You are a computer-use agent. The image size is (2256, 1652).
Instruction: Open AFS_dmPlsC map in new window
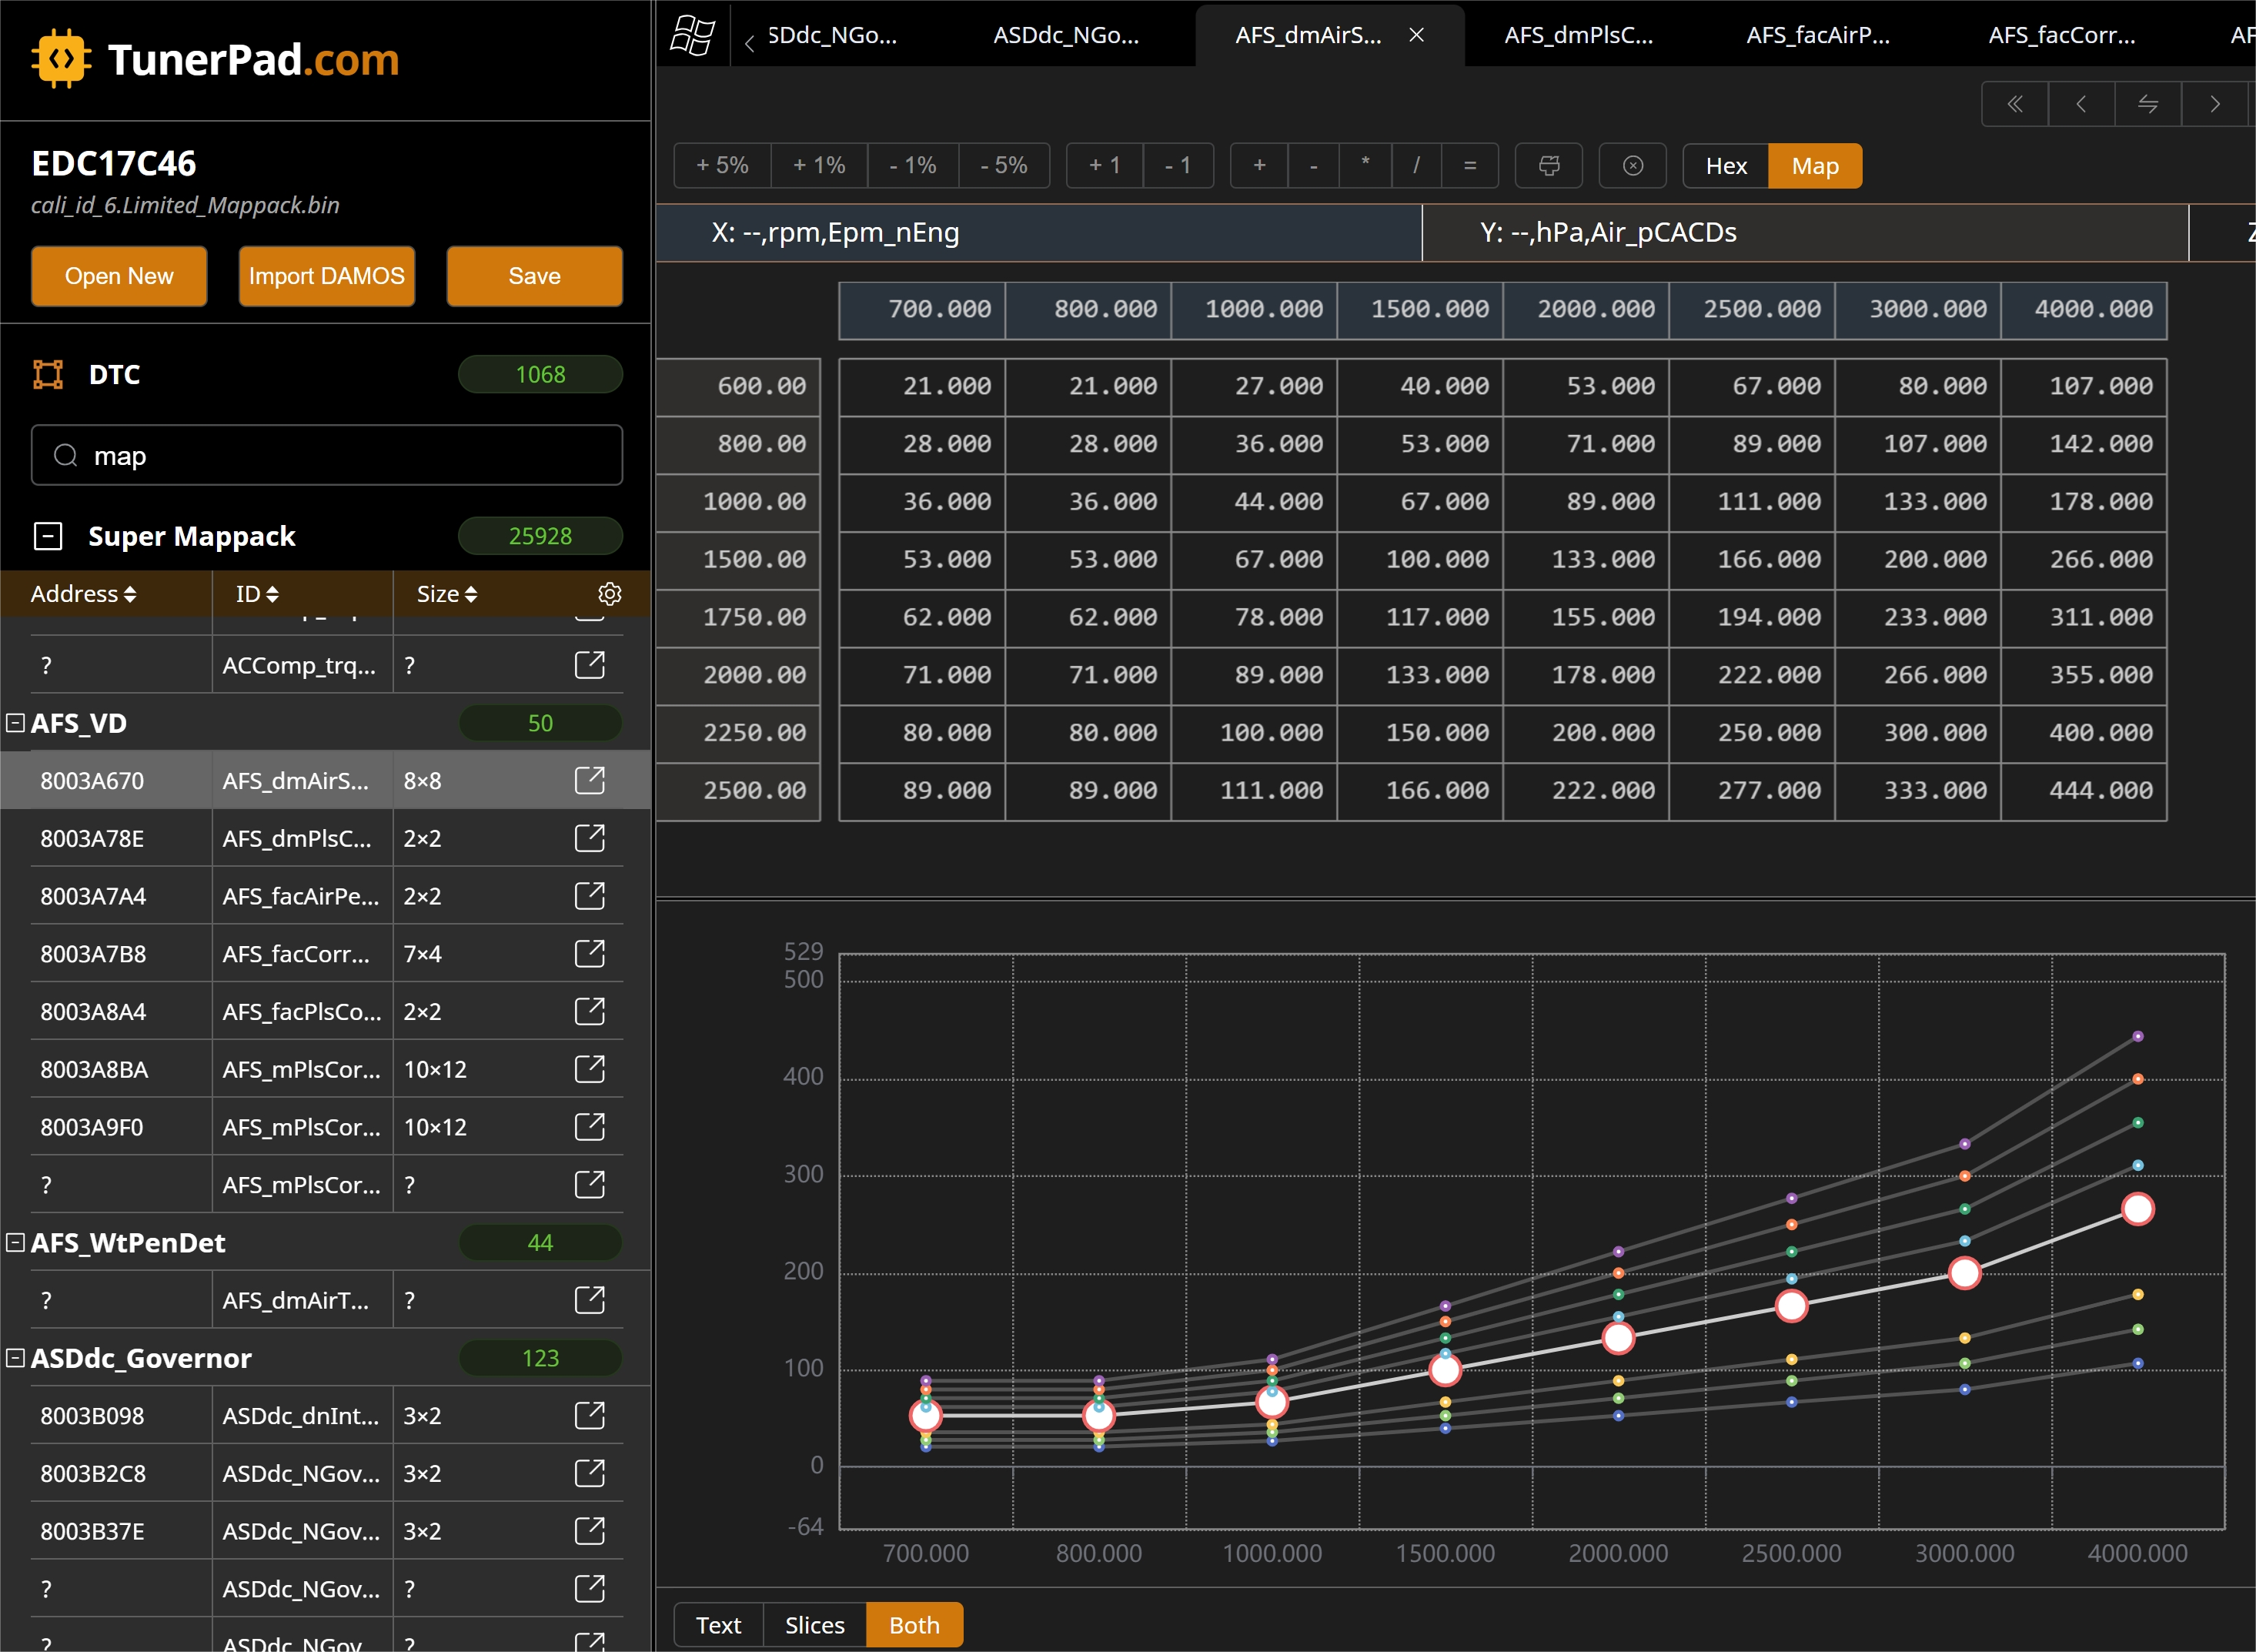[590, 838]
